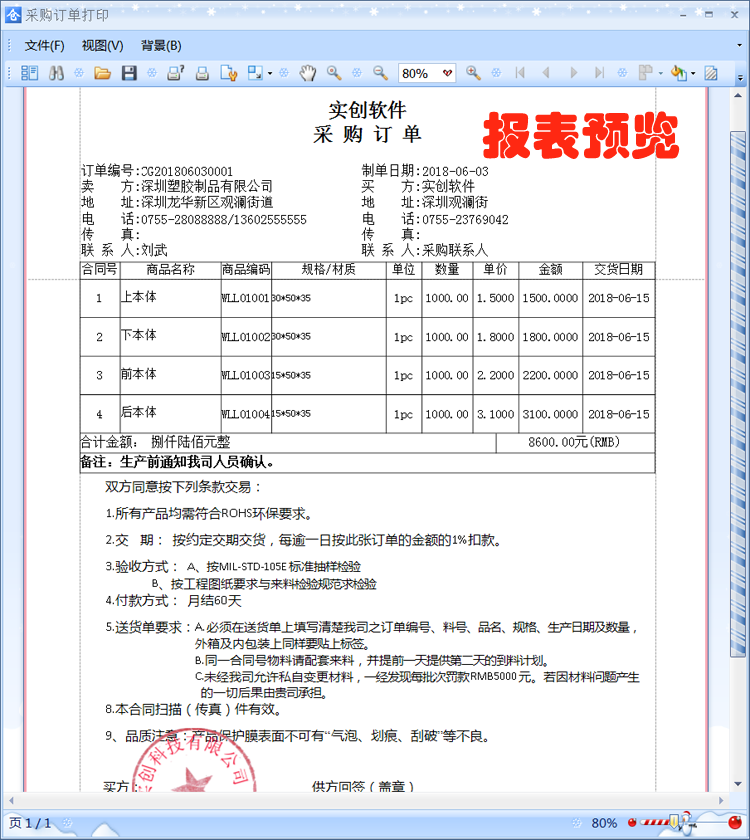Click the term 4.付款方式: 月结60天

[173, 601]
